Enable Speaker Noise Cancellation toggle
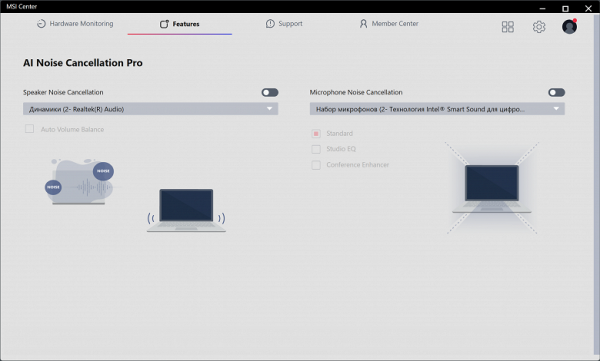 point(270,92)
